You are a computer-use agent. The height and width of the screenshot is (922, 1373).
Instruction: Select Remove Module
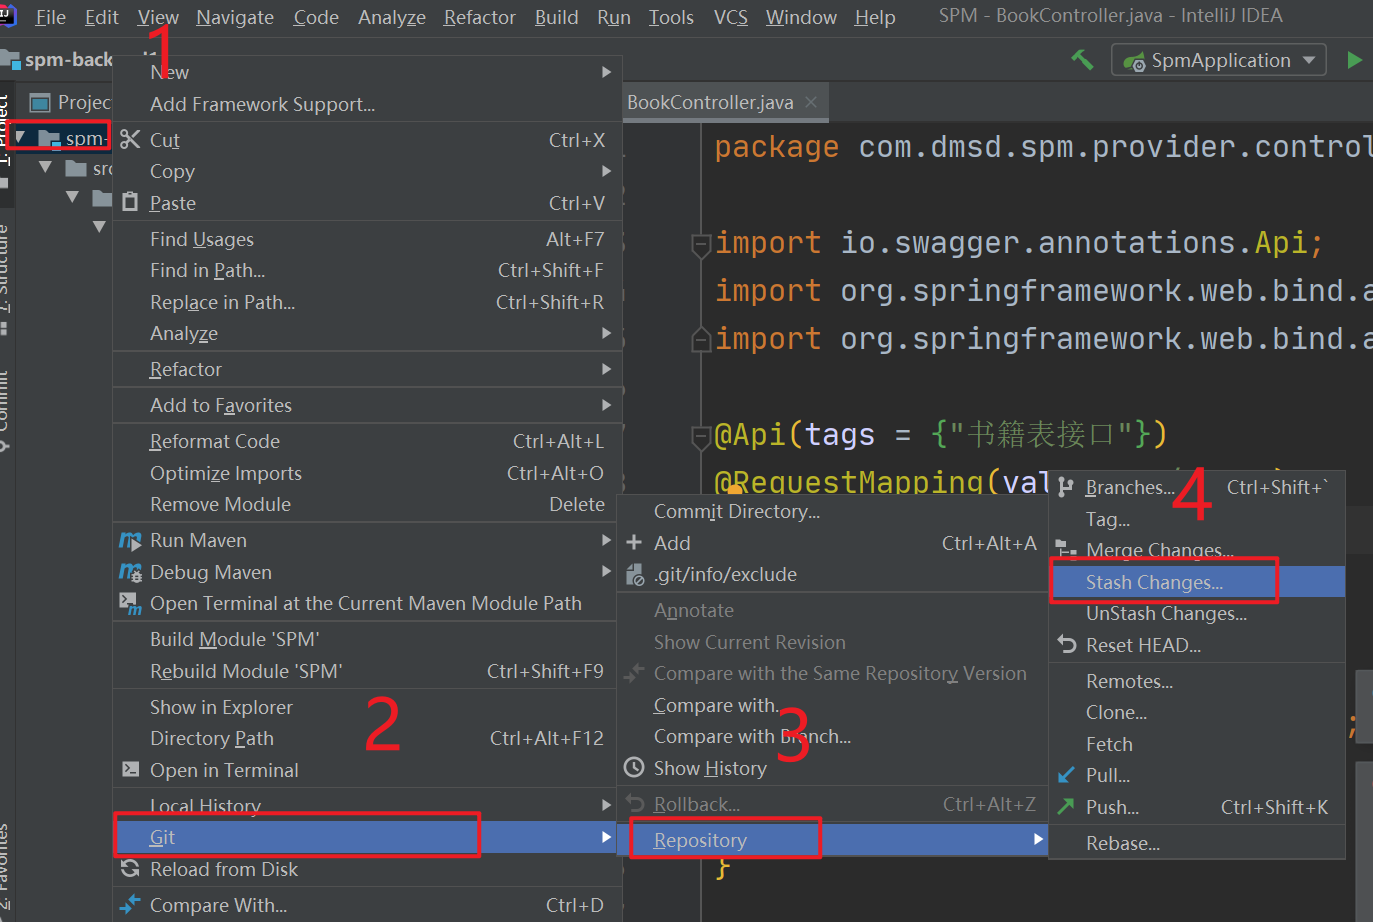(x=367, y=504)
